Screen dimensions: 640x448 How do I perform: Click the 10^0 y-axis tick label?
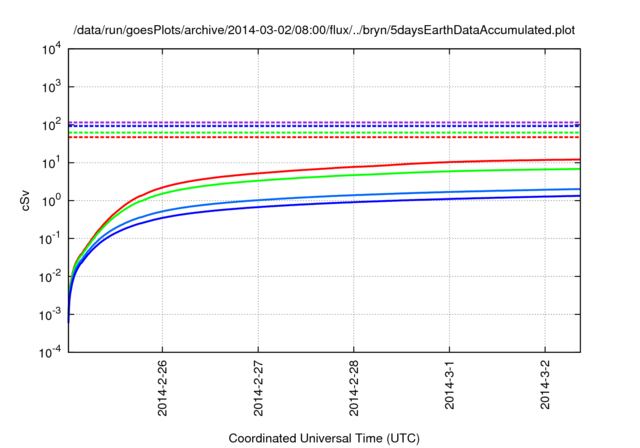pos(51,200)
